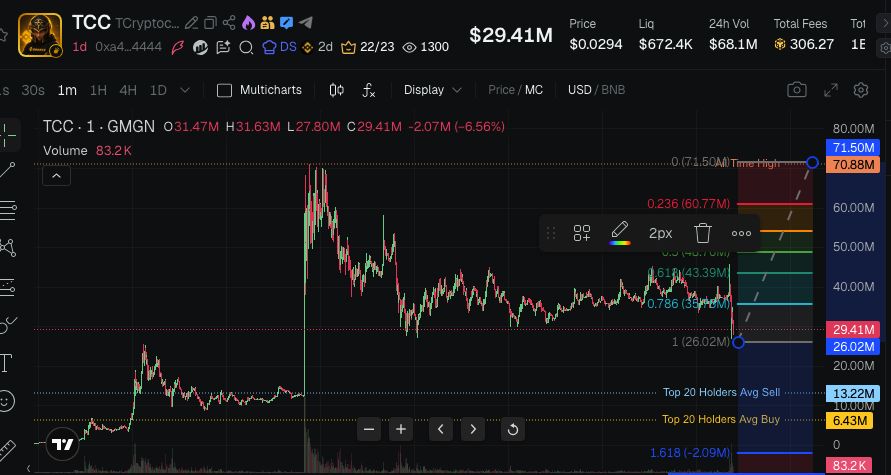The image size is (891, 475).
Task: Select the Text annotation tool
Action: 6,363
